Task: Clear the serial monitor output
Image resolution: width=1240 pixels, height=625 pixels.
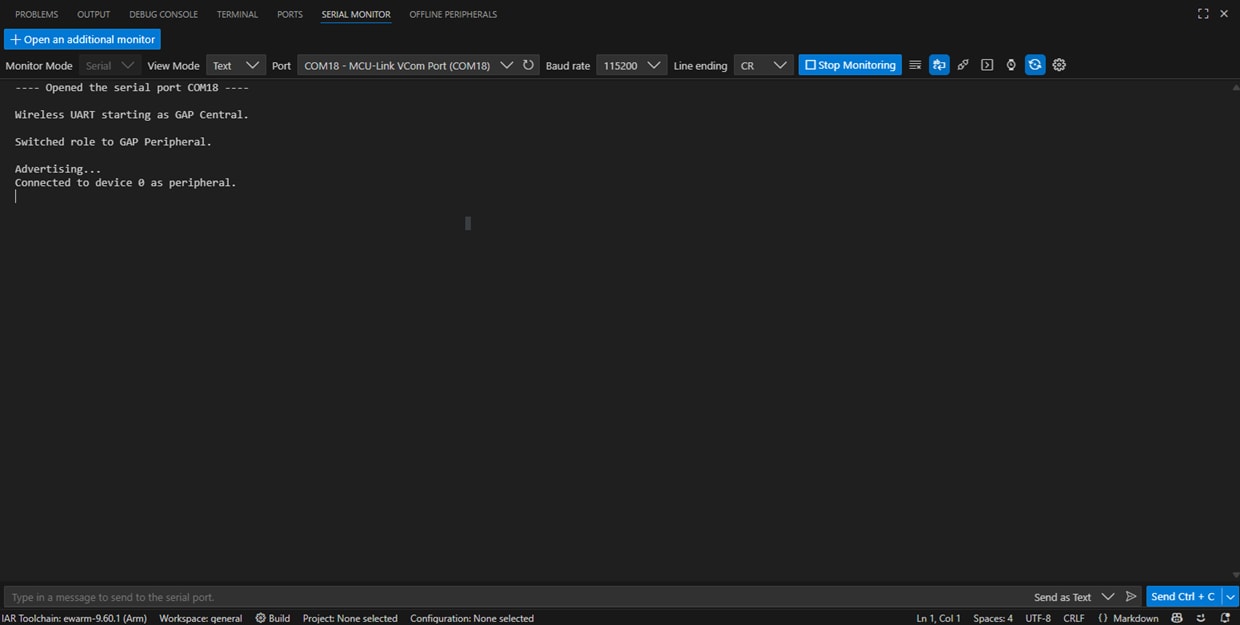Action: pos(915,65)
